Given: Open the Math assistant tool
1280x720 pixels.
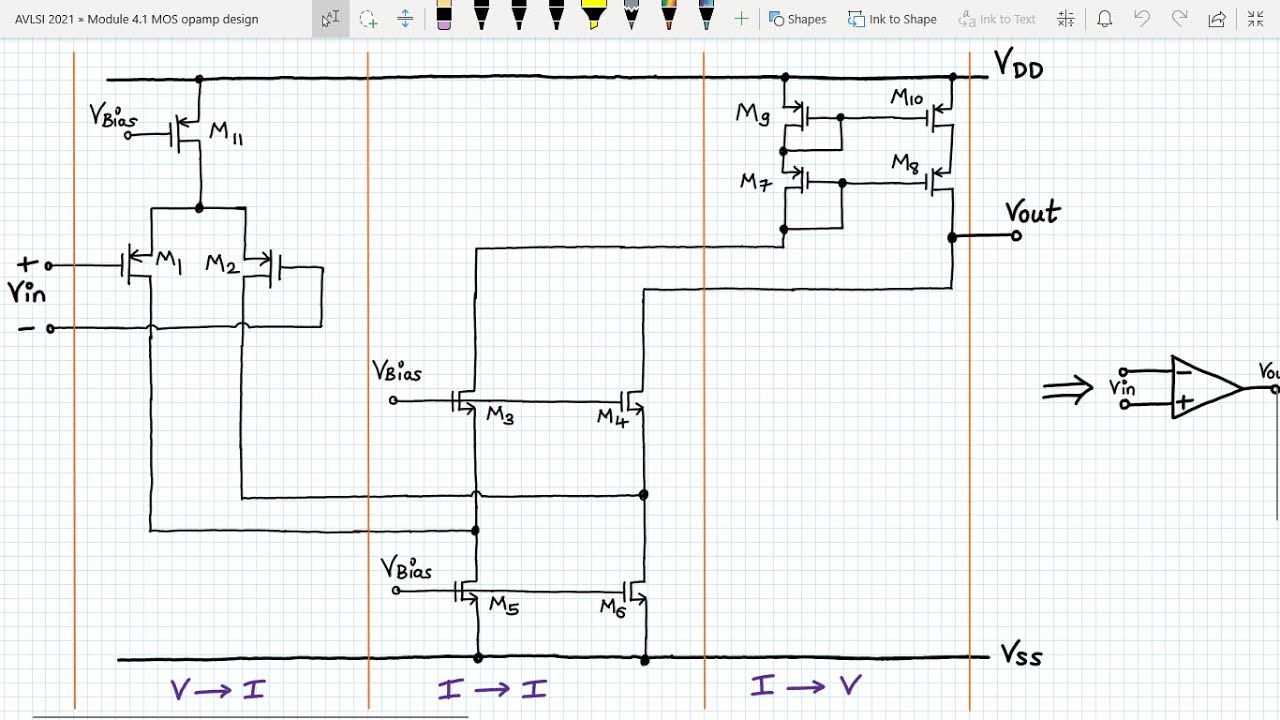Looking at the screenshot, I should click(1066, 19).
